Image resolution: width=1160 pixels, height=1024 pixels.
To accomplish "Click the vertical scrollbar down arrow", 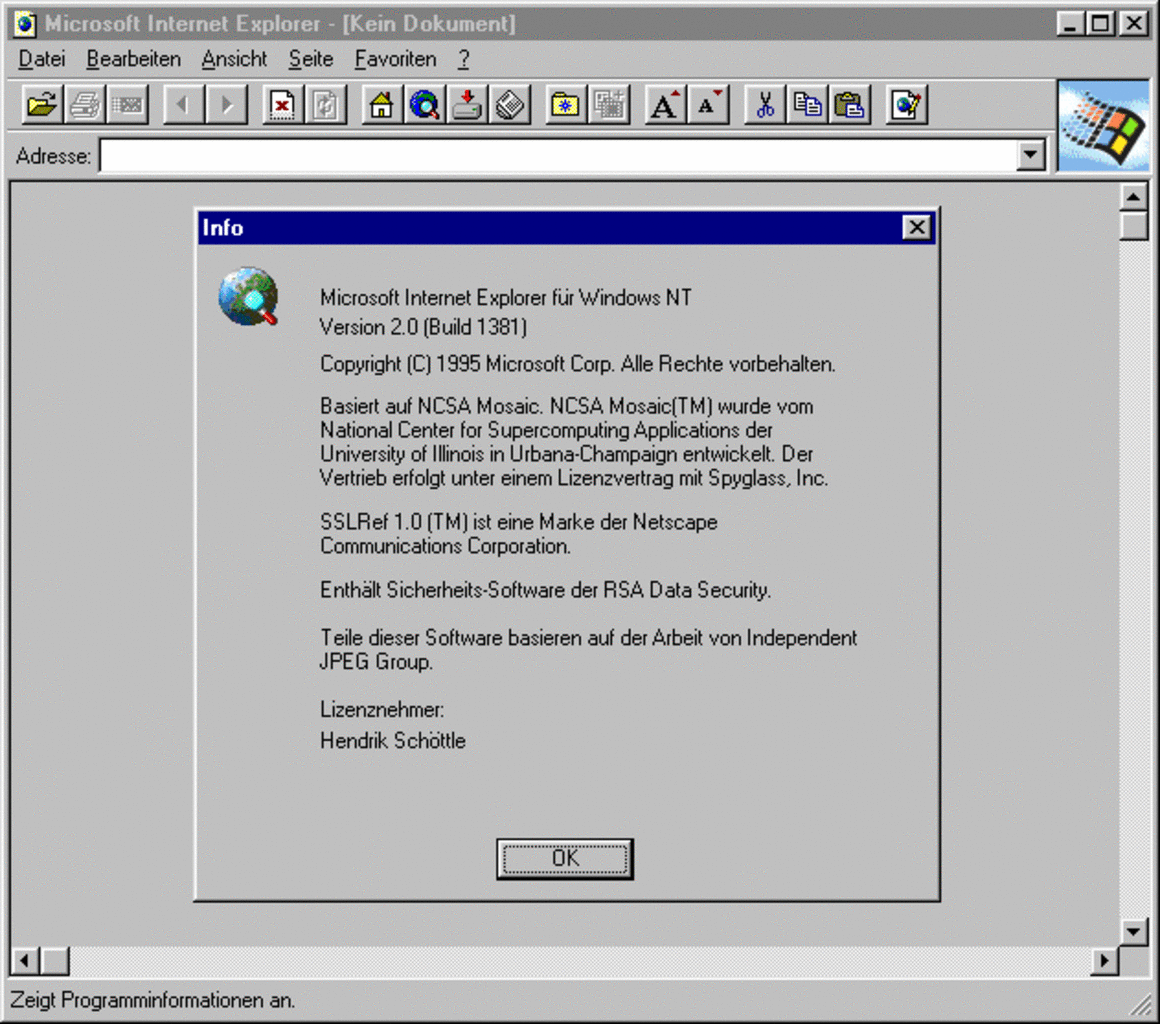I will click(1133, 932).
